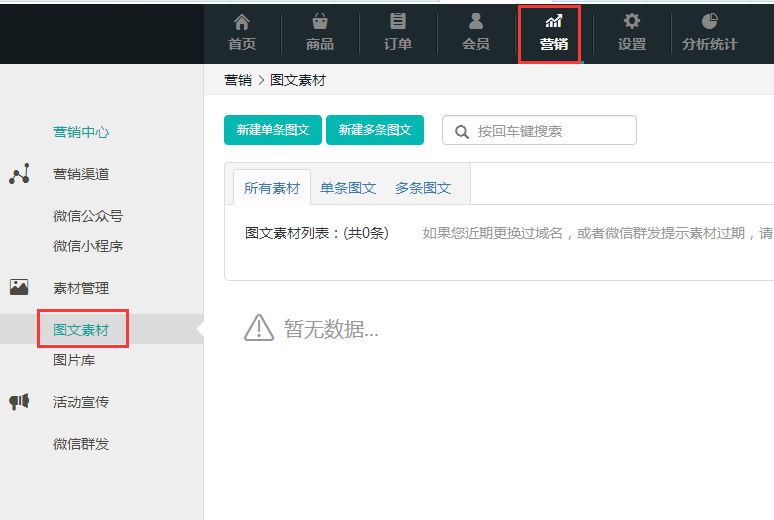Select the 所有素材 tab

point(271,188)
